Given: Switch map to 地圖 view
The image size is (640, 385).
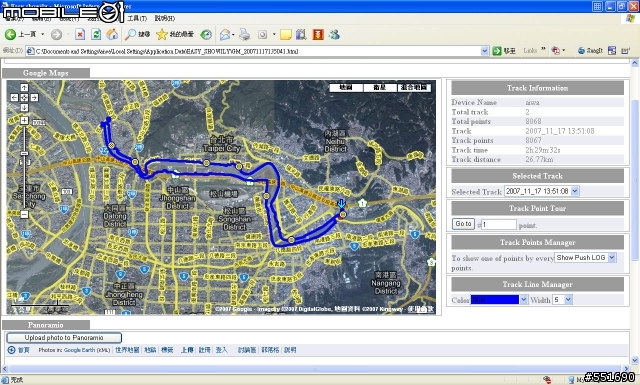Looking at the screenshot, I should click(x=346, y=87).
